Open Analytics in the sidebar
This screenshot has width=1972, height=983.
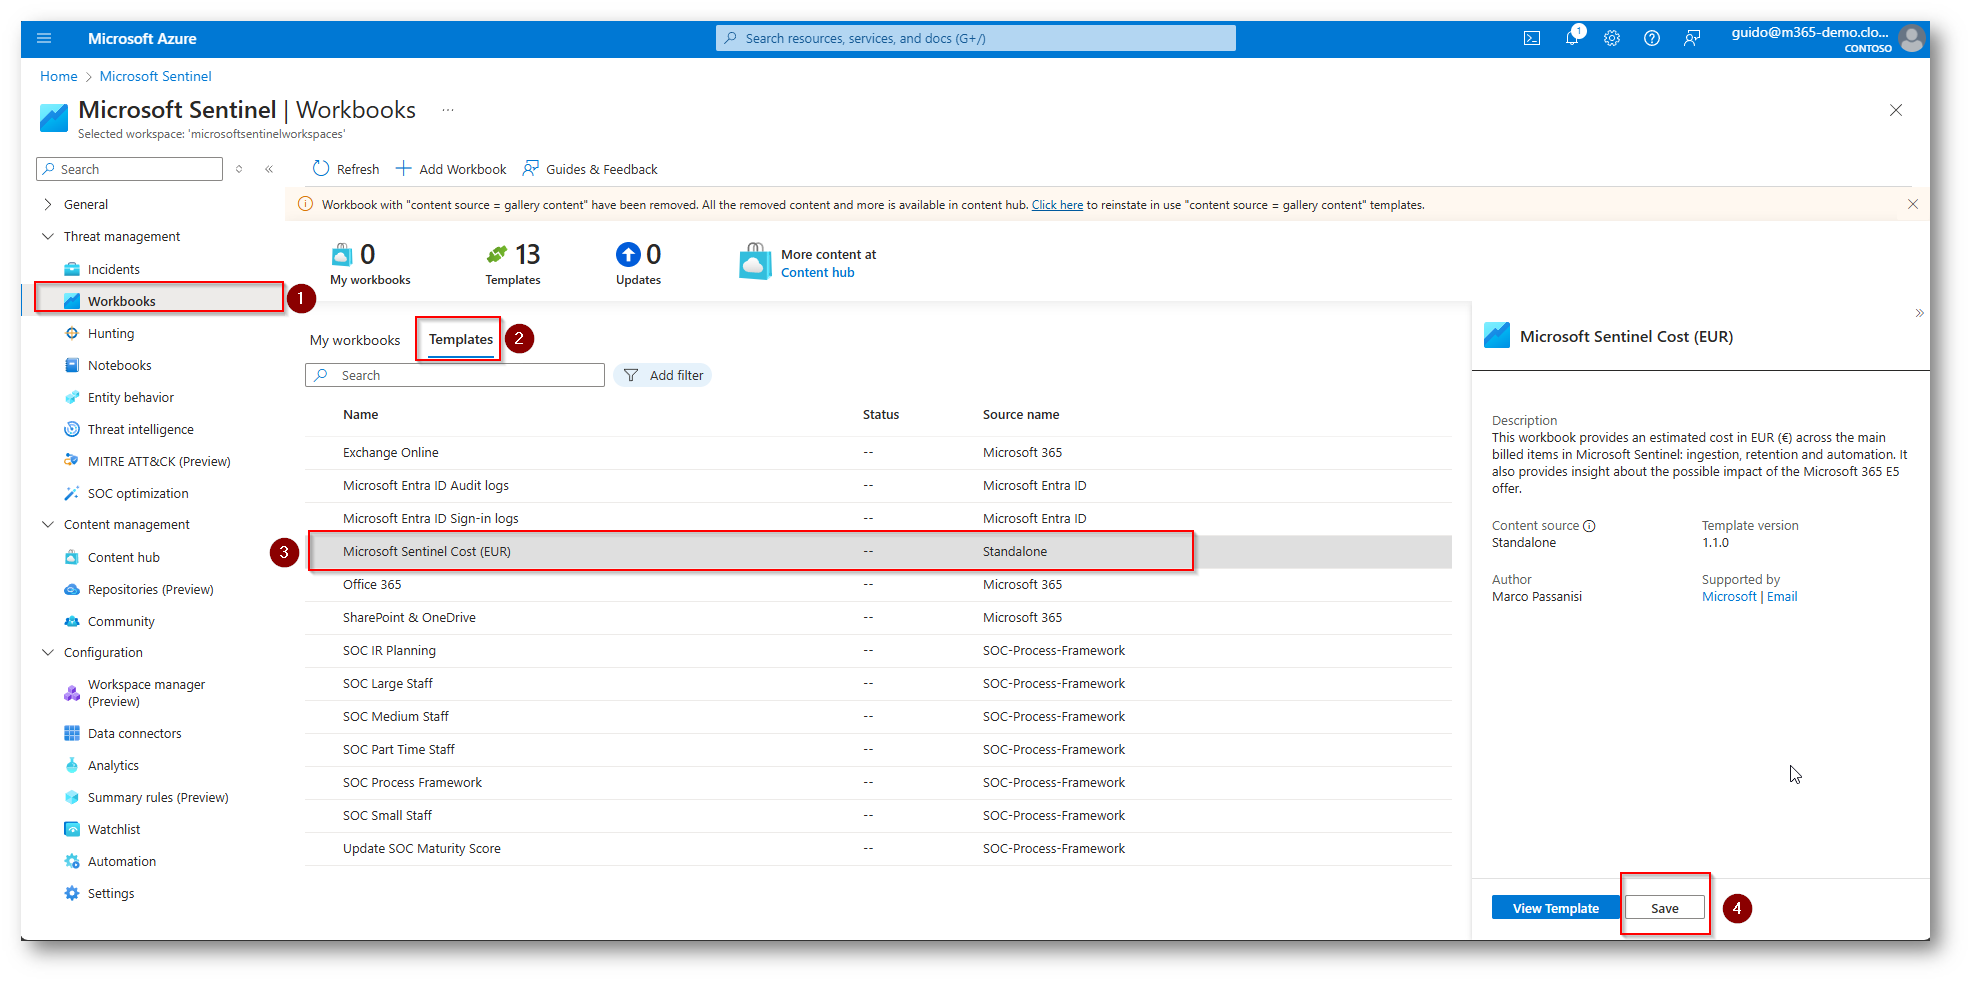[113, 765]
